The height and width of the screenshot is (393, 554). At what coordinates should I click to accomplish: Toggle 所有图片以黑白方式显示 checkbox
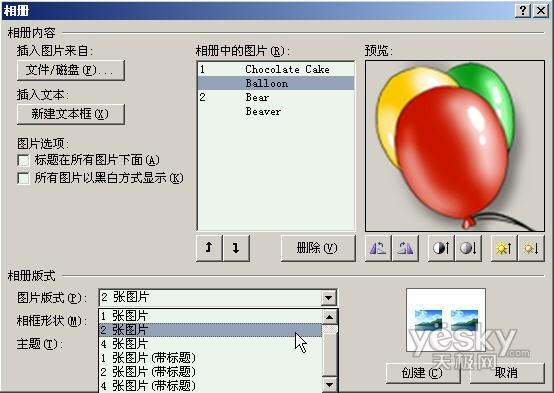[23, 178]
